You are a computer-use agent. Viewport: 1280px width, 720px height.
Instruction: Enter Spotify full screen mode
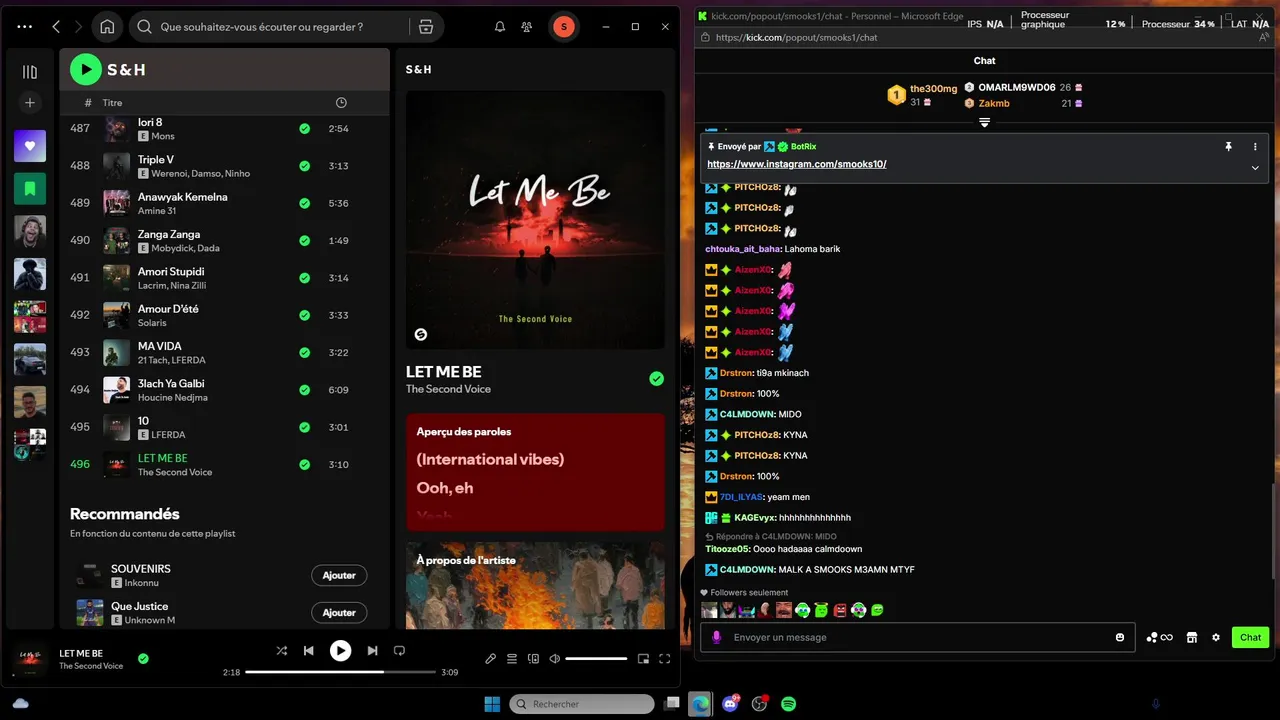click(665, 659)
